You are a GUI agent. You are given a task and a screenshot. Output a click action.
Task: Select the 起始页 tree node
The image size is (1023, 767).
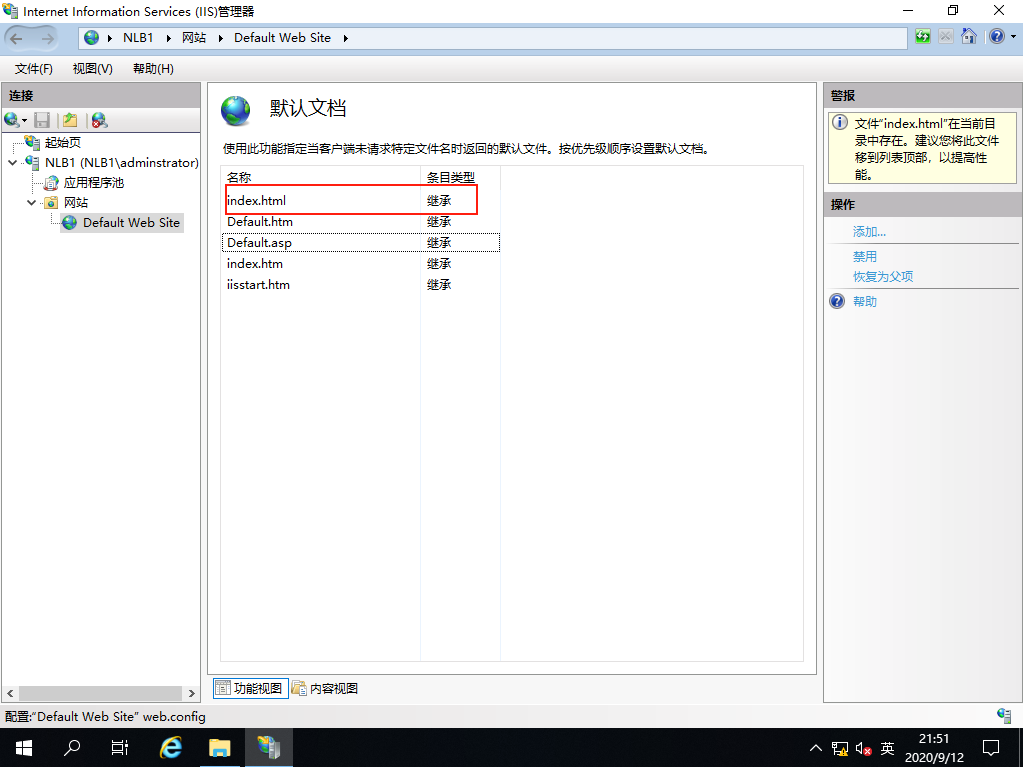[x=63, y=142]
